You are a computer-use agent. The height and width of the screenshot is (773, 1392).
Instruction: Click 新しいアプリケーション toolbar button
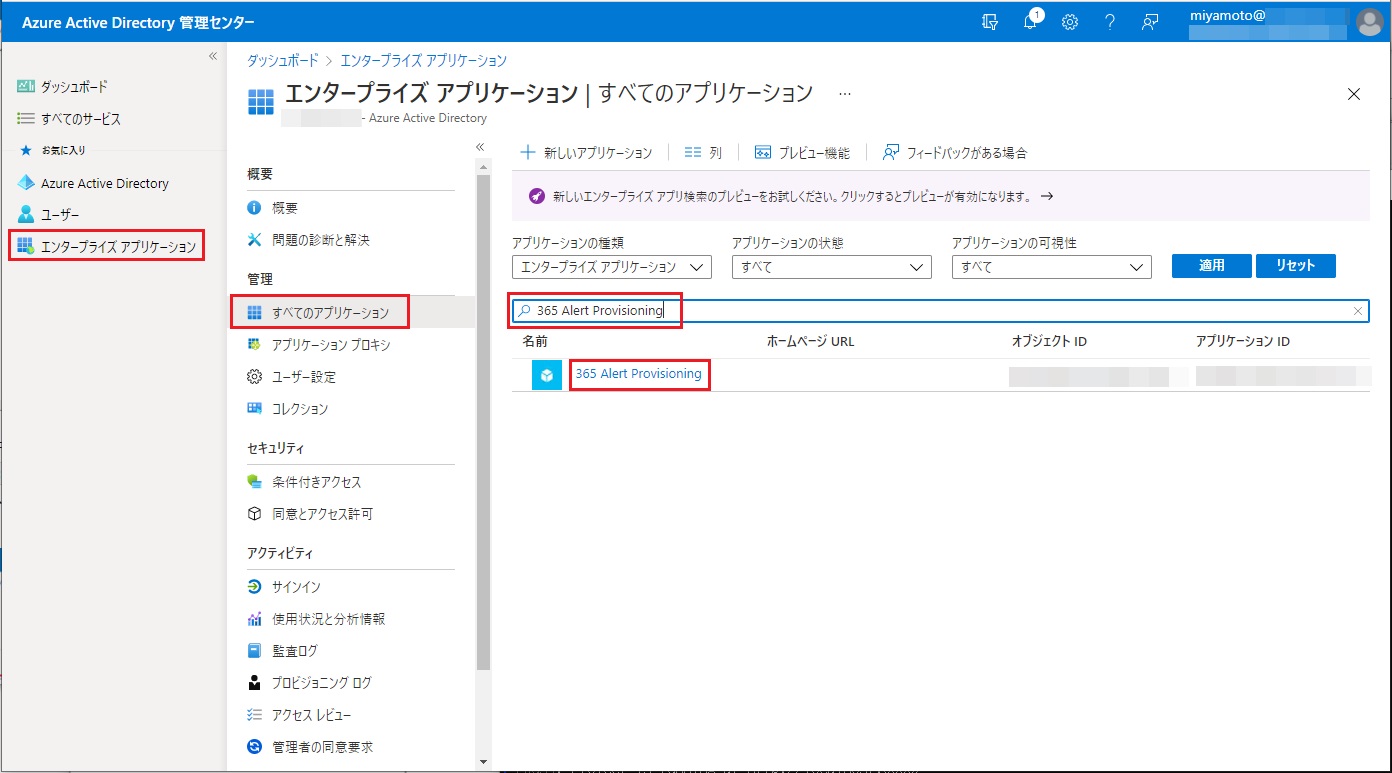pyautogui.click(x=587, y=153)
